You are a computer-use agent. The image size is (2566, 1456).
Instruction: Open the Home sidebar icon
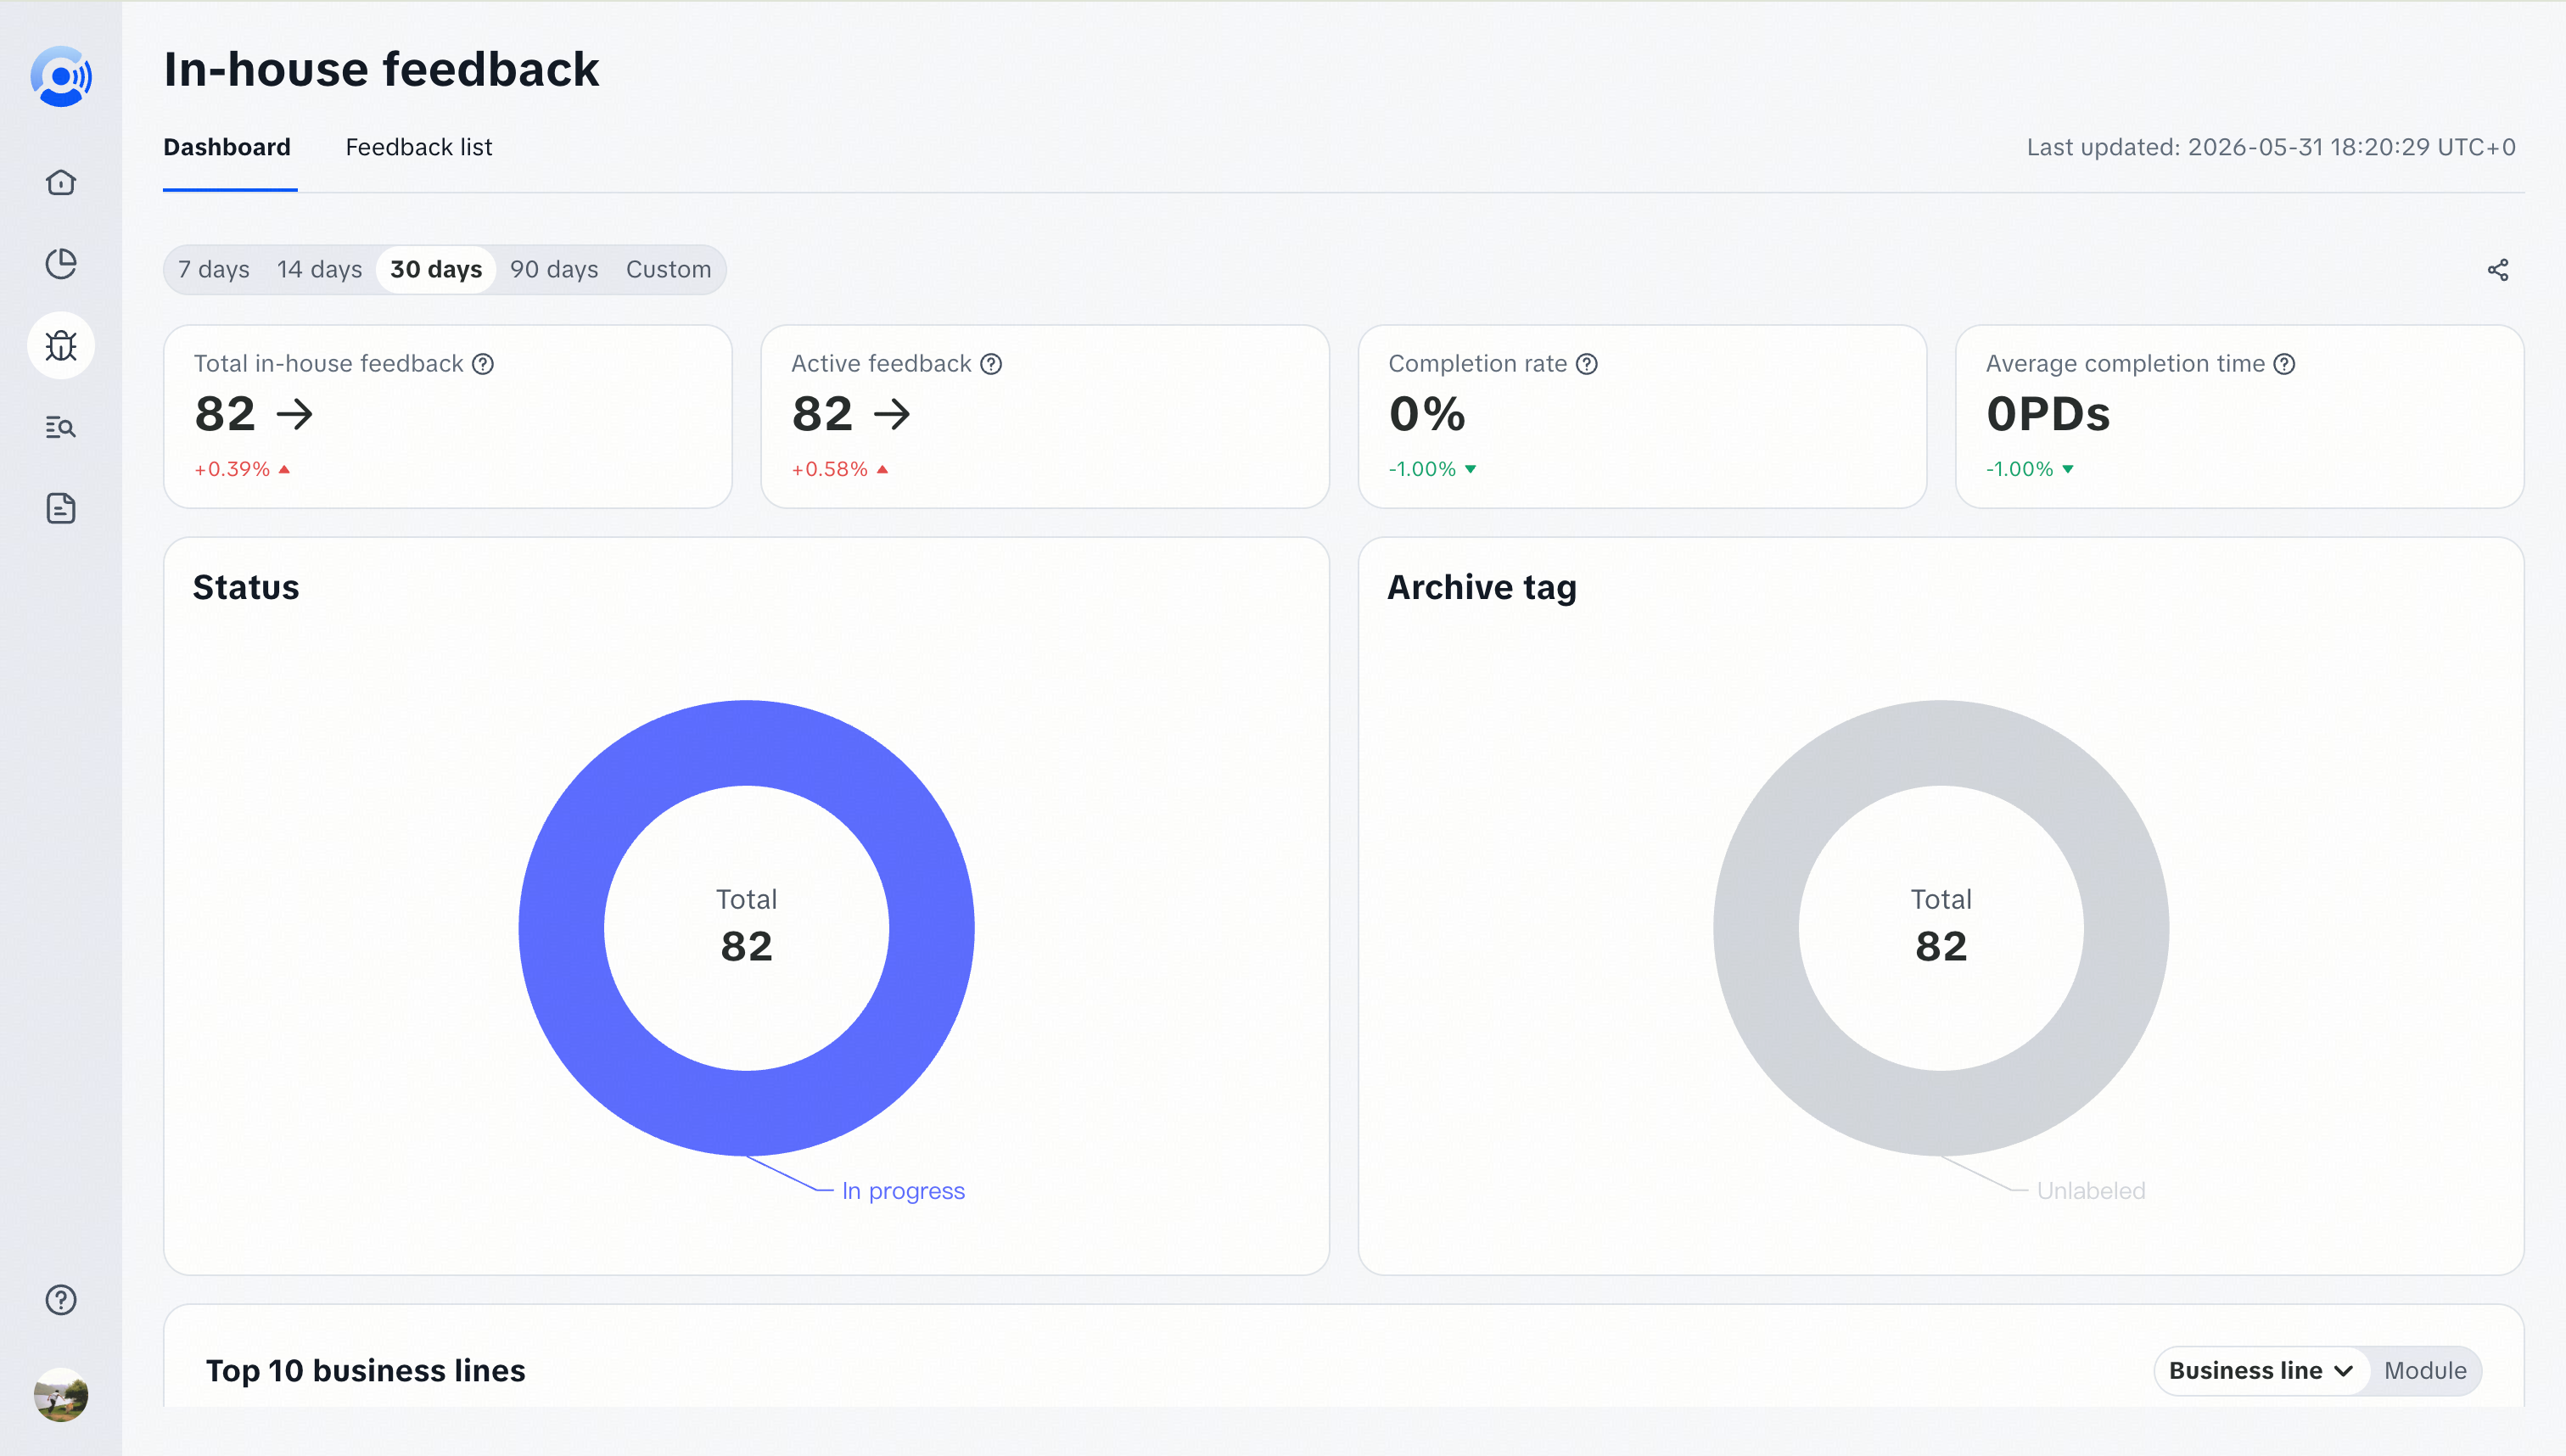tap(61, 182)
